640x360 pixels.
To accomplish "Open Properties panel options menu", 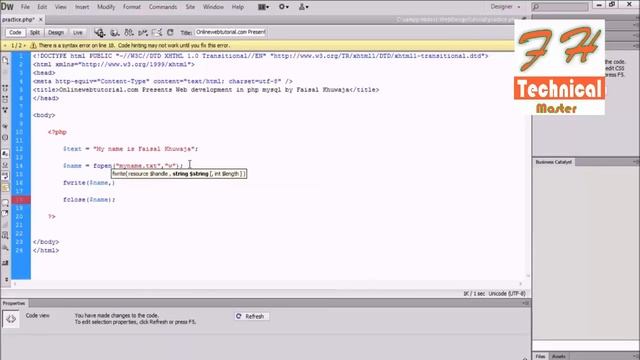I will pos(525,303).
